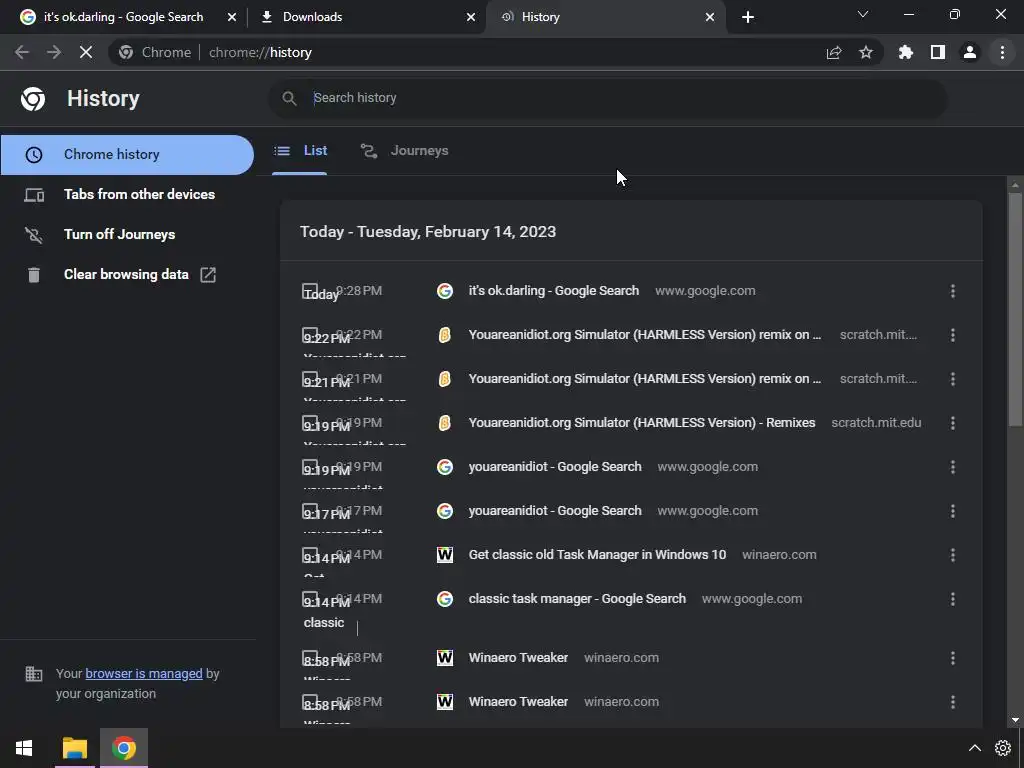
Task: Tick checkbox for 9:21 PM Youareanidiot remix entry
Action: coord(310,379)
